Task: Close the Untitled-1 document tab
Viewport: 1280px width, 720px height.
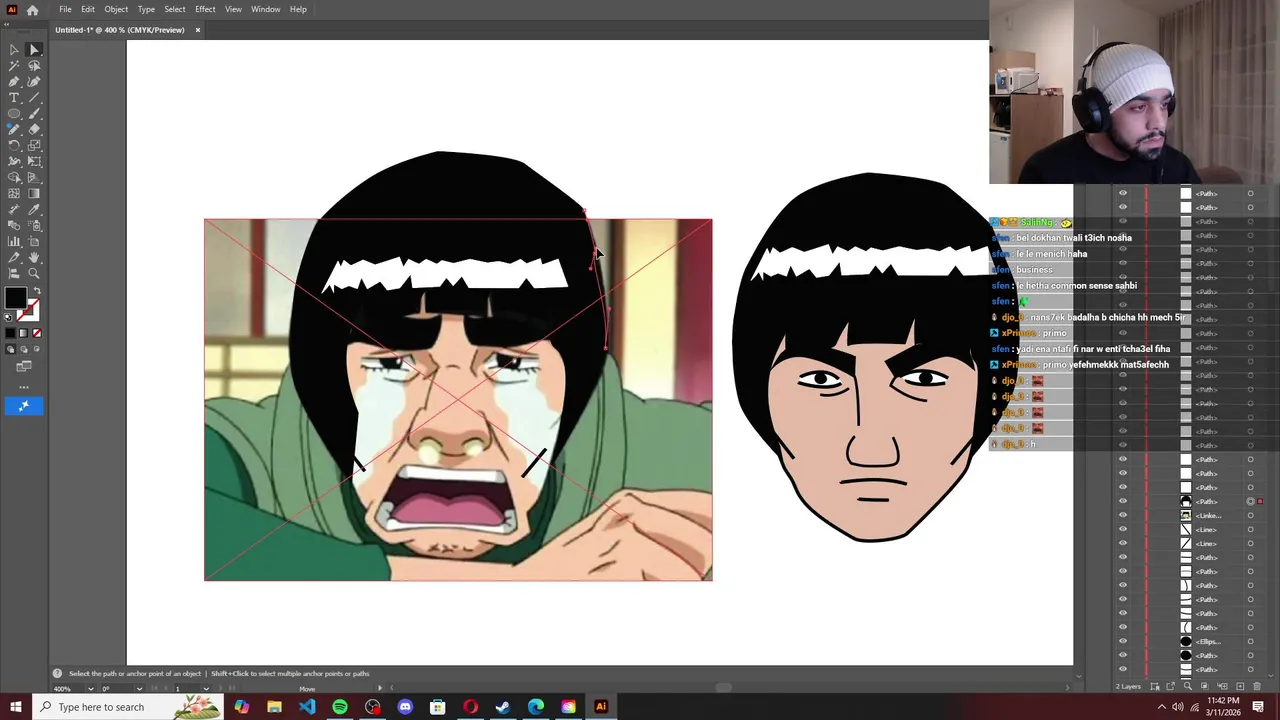Action: pos(197,30)
